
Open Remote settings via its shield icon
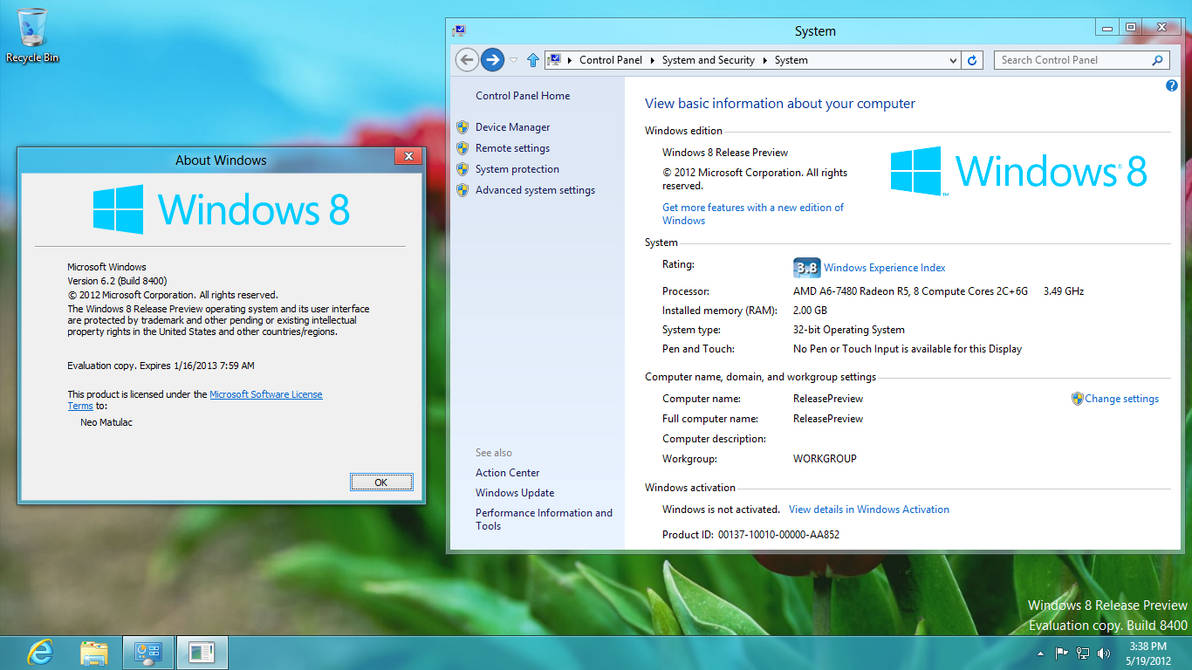[x=462, y=148]
